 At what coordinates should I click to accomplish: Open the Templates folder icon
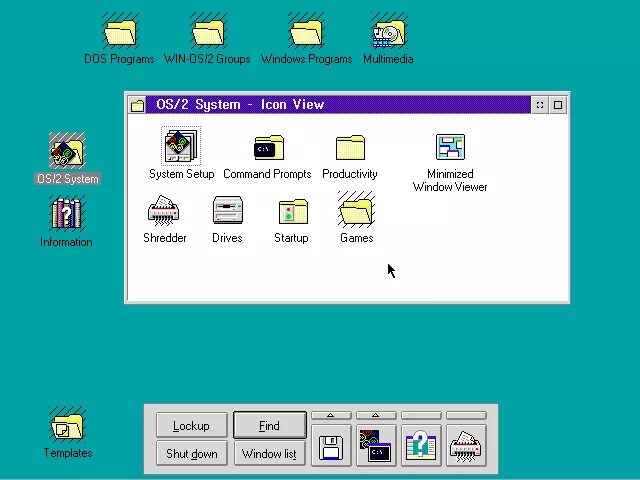67,424
